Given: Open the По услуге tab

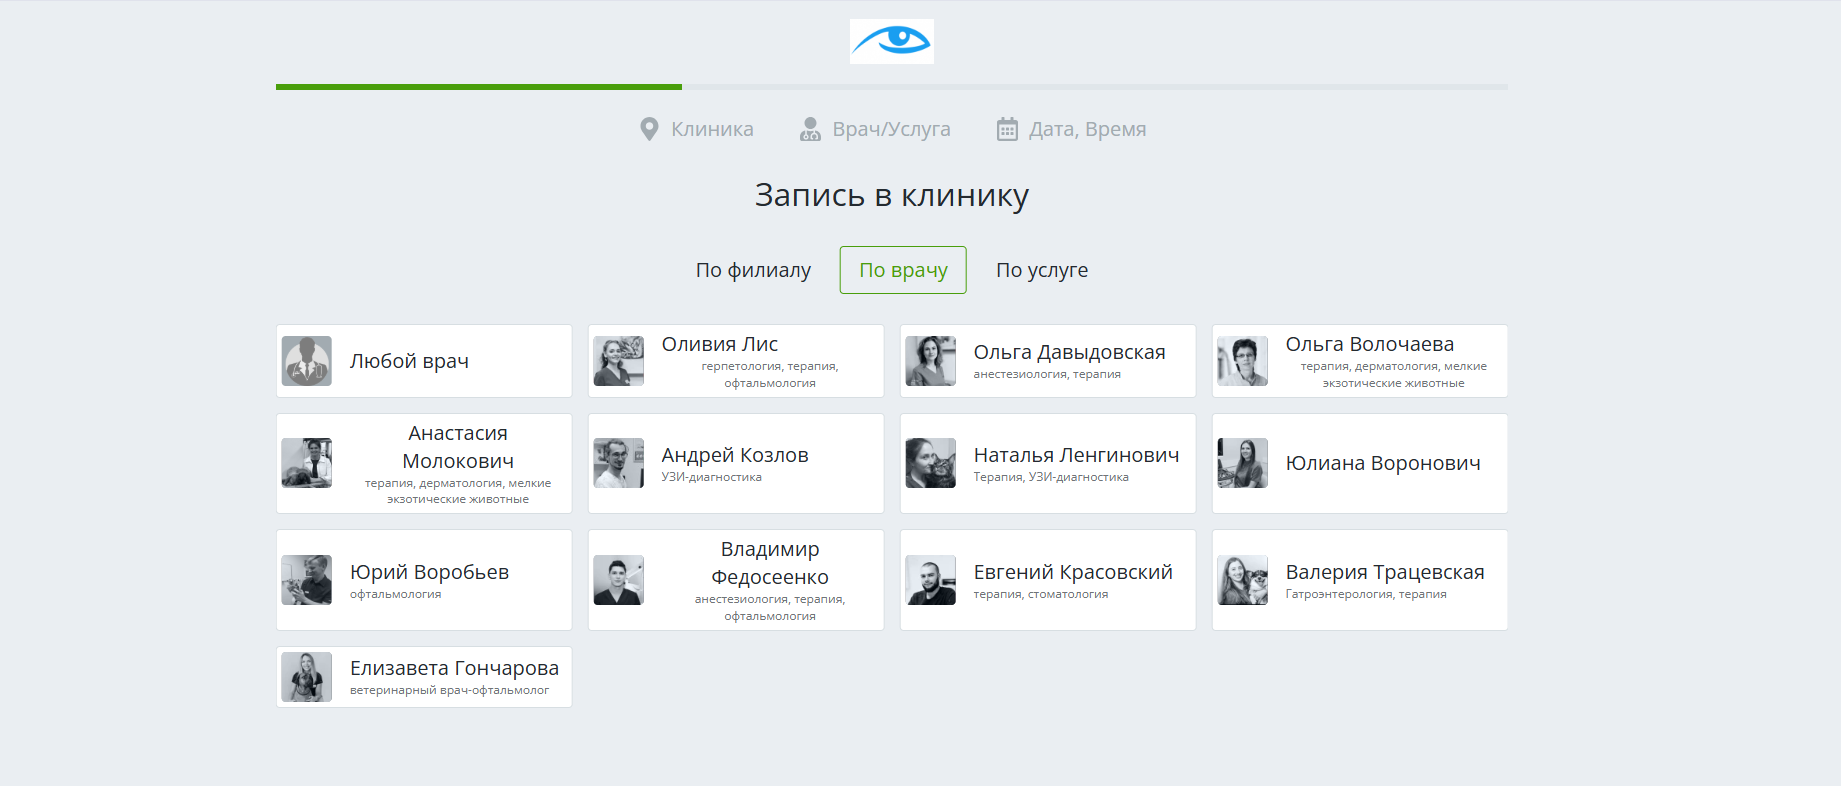Looking at the screenshot, I should (1041, 270).
